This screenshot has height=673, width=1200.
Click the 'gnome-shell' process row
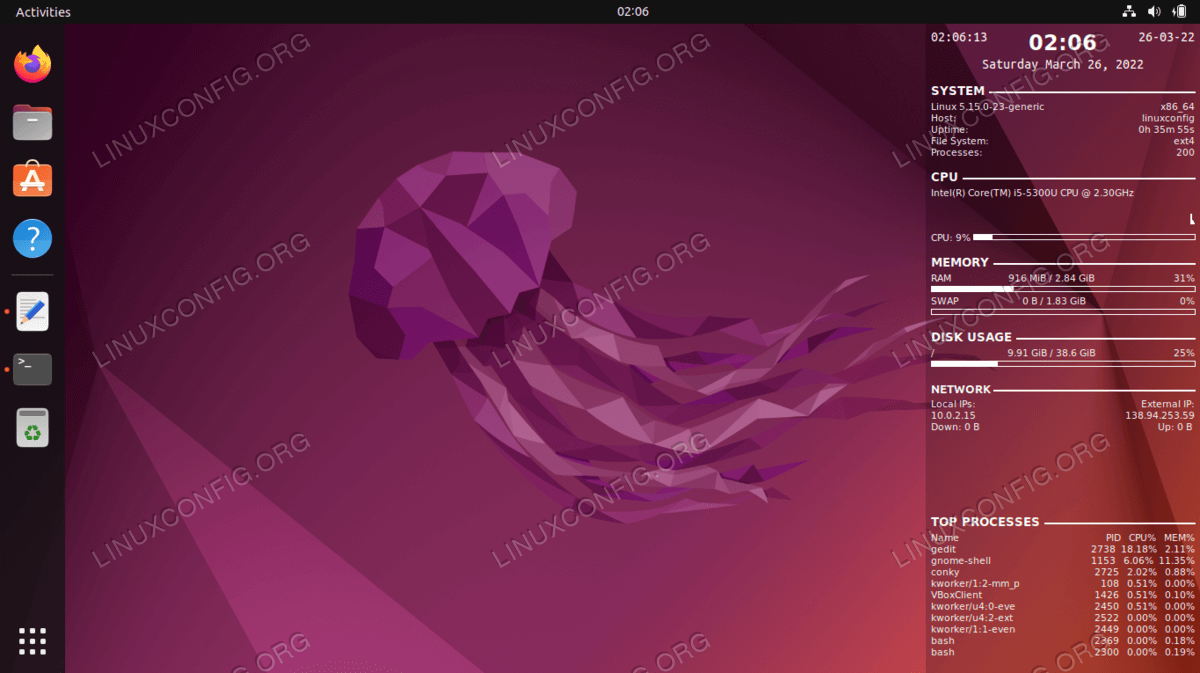[1063, 561]
